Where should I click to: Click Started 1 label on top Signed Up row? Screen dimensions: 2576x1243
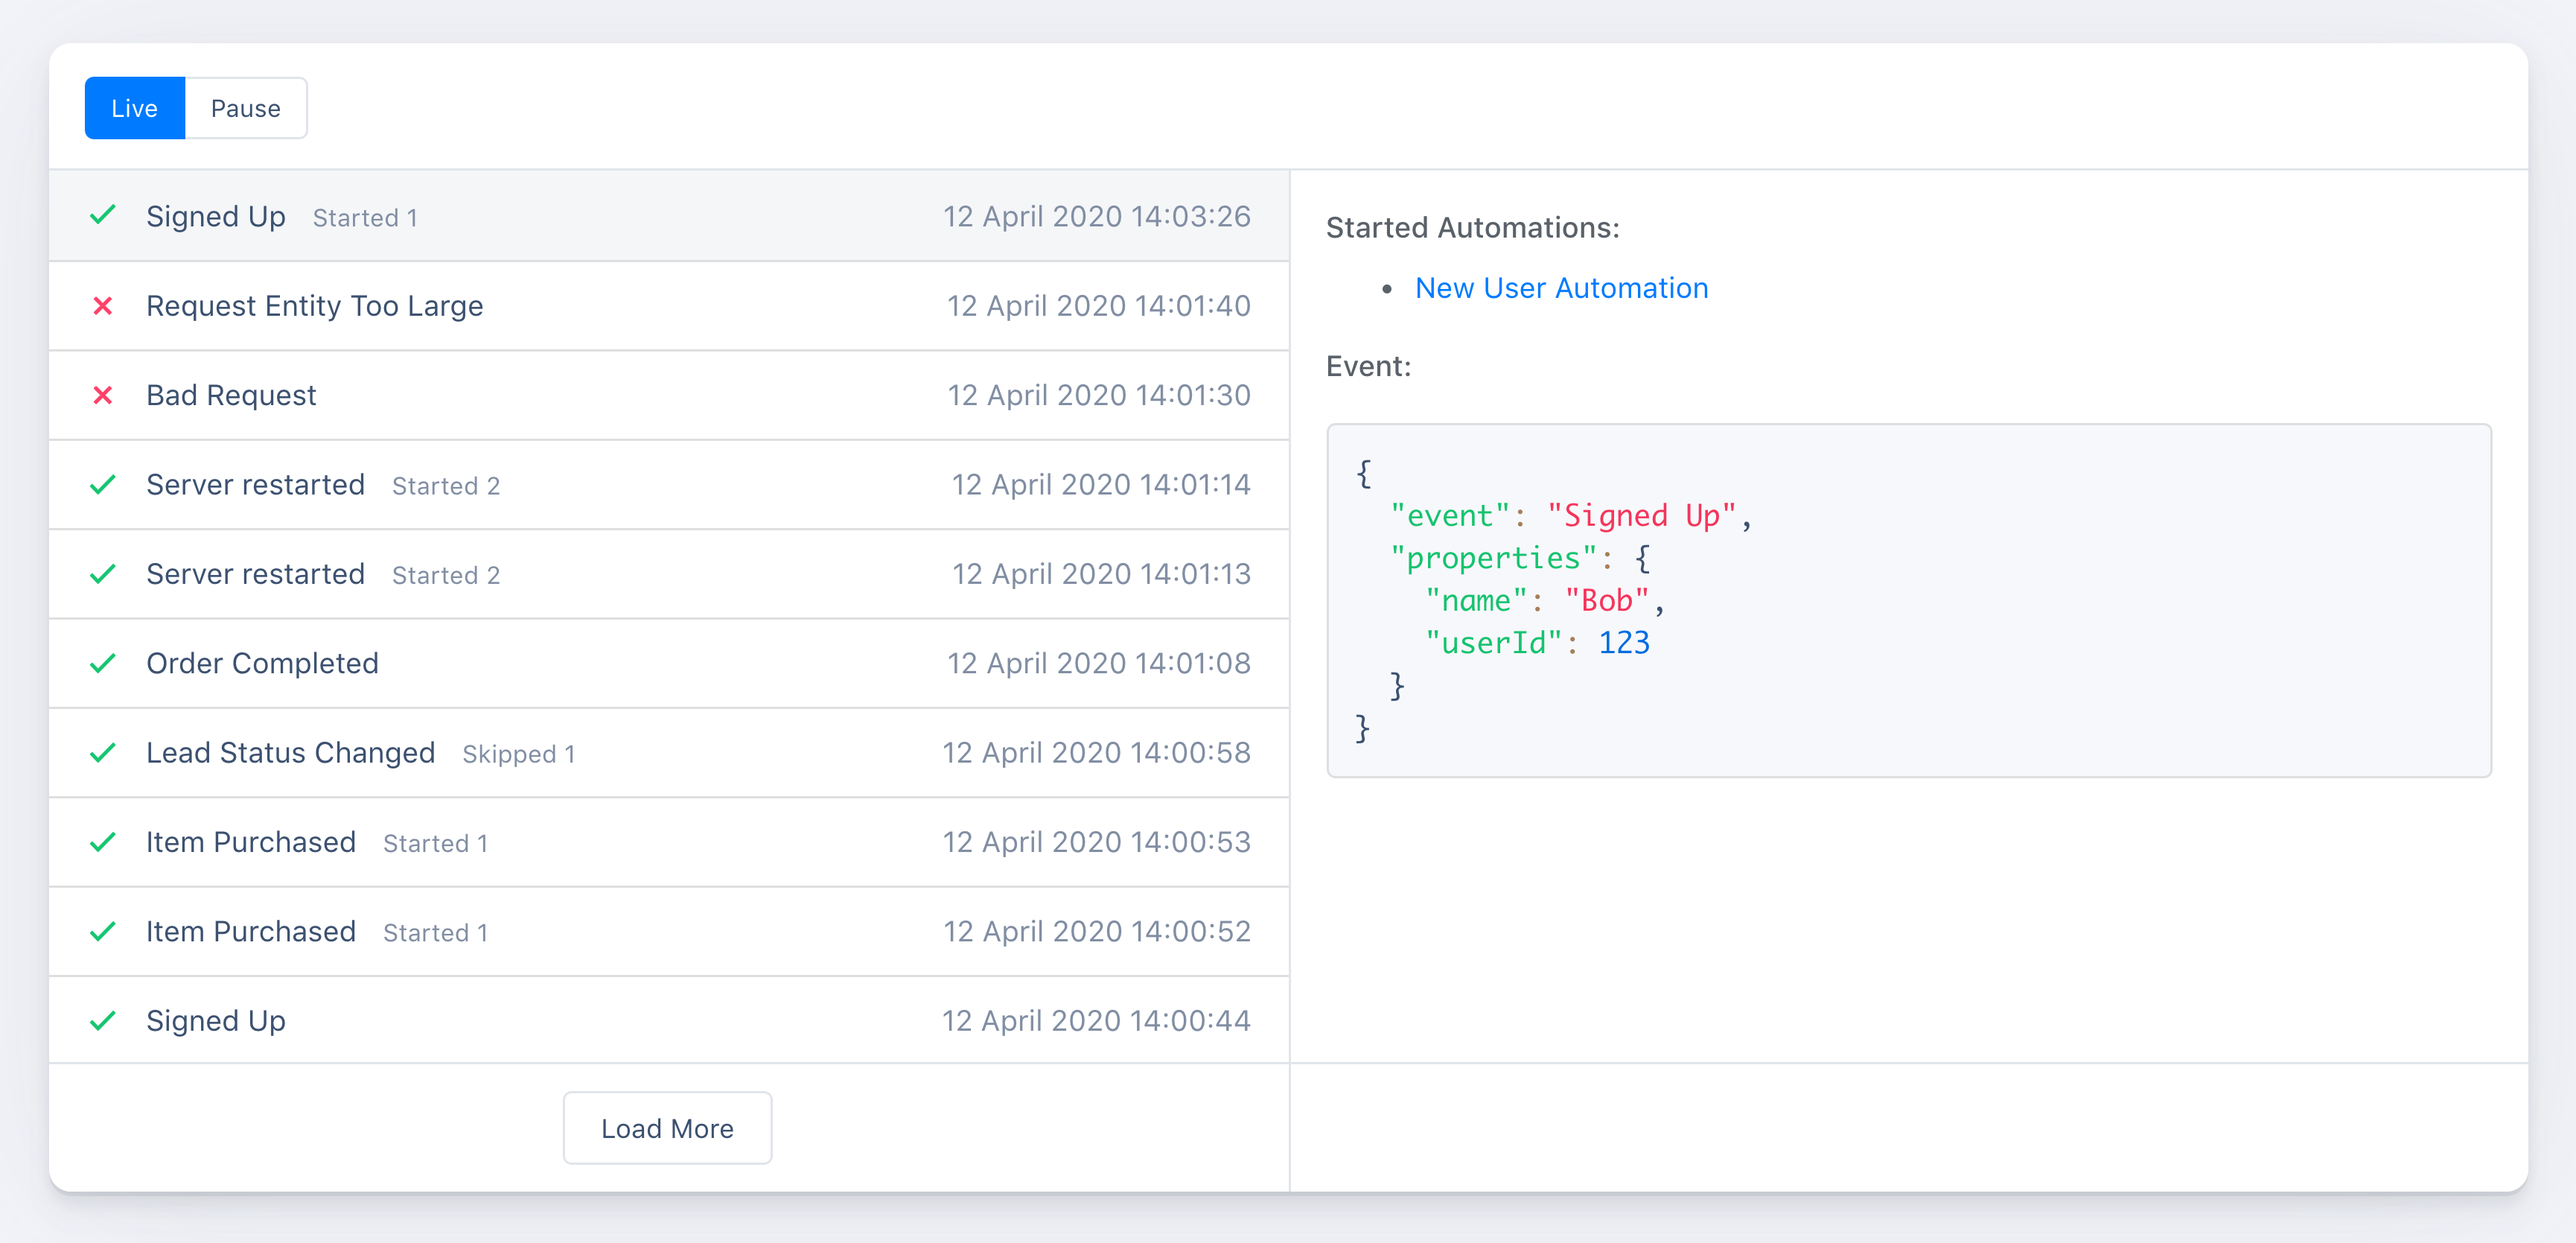(365, 218)
